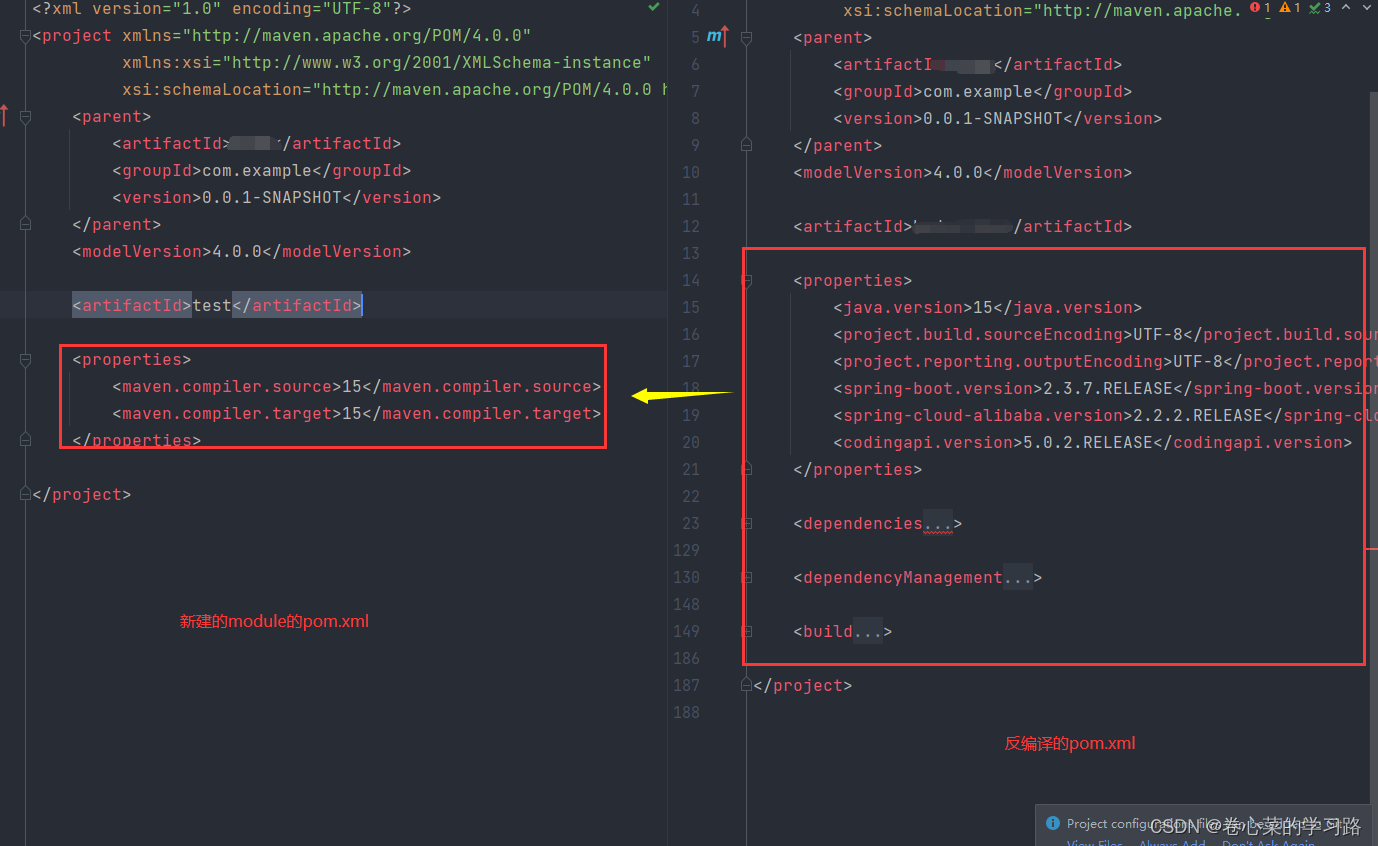Click xmlns:xsi attribute line in left editor
This screenshot has height=846, width=1378.
click(x=387, y=62)
